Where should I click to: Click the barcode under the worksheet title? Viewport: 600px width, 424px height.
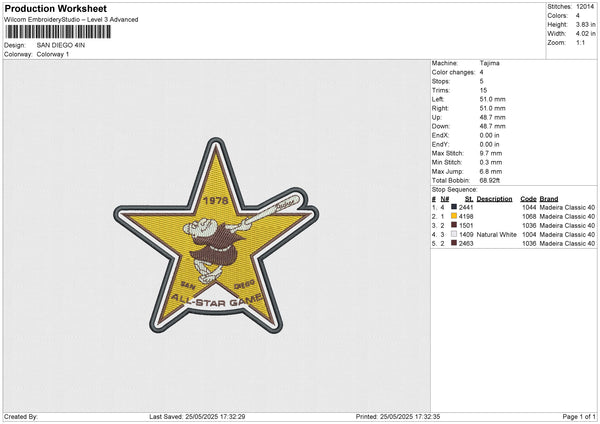click(58, 32)
